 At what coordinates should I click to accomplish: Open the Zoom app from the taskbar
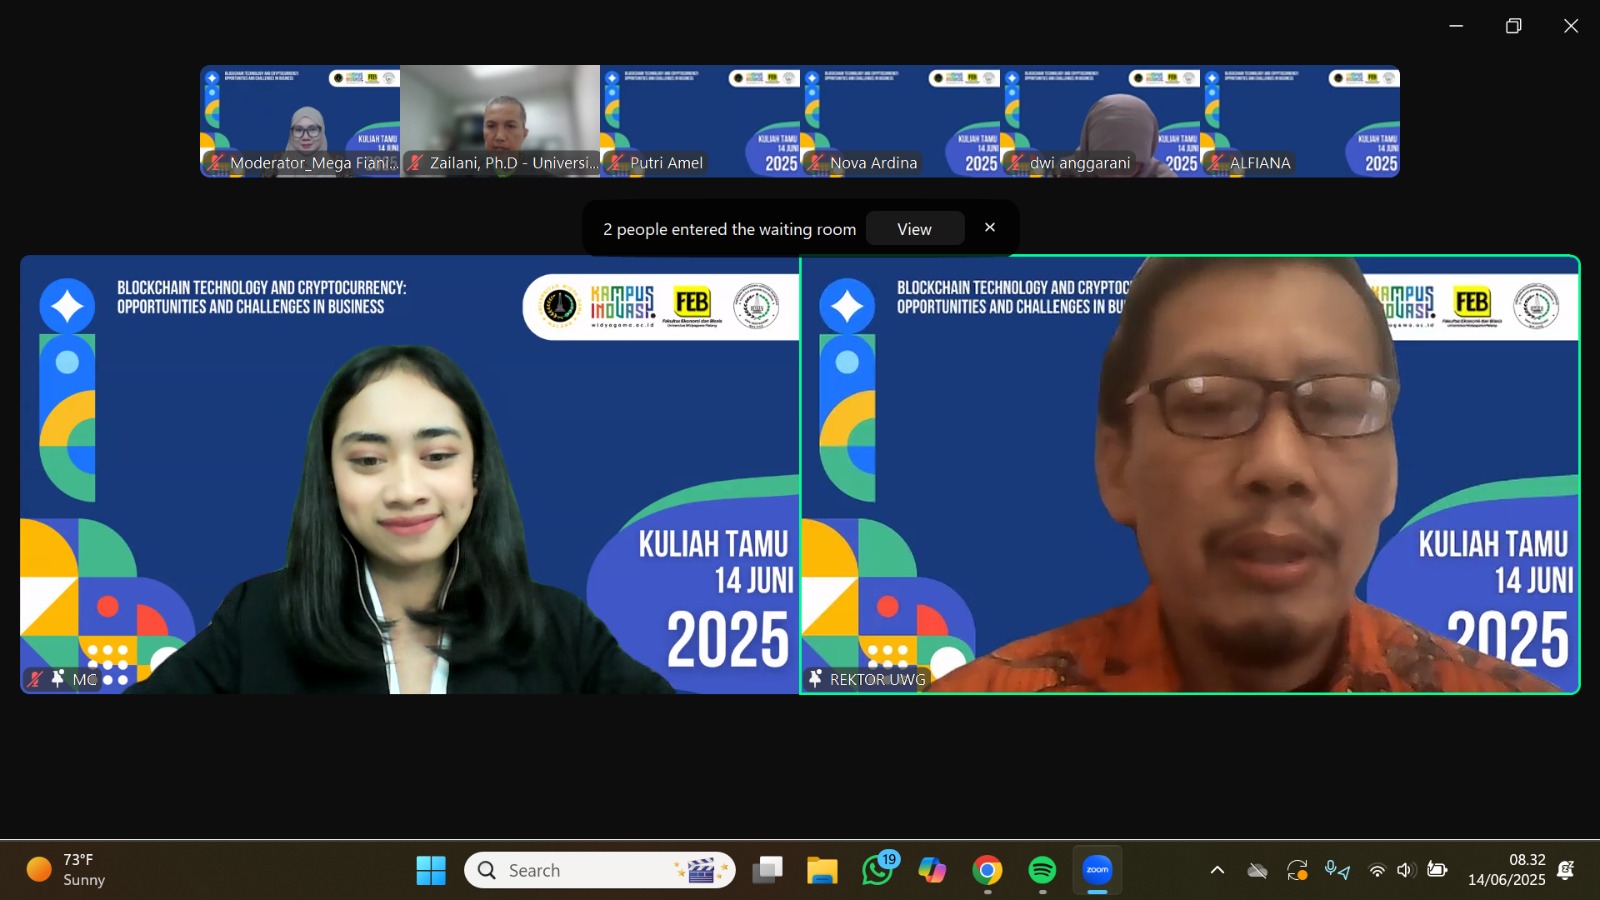click(x=1097, y=870)
